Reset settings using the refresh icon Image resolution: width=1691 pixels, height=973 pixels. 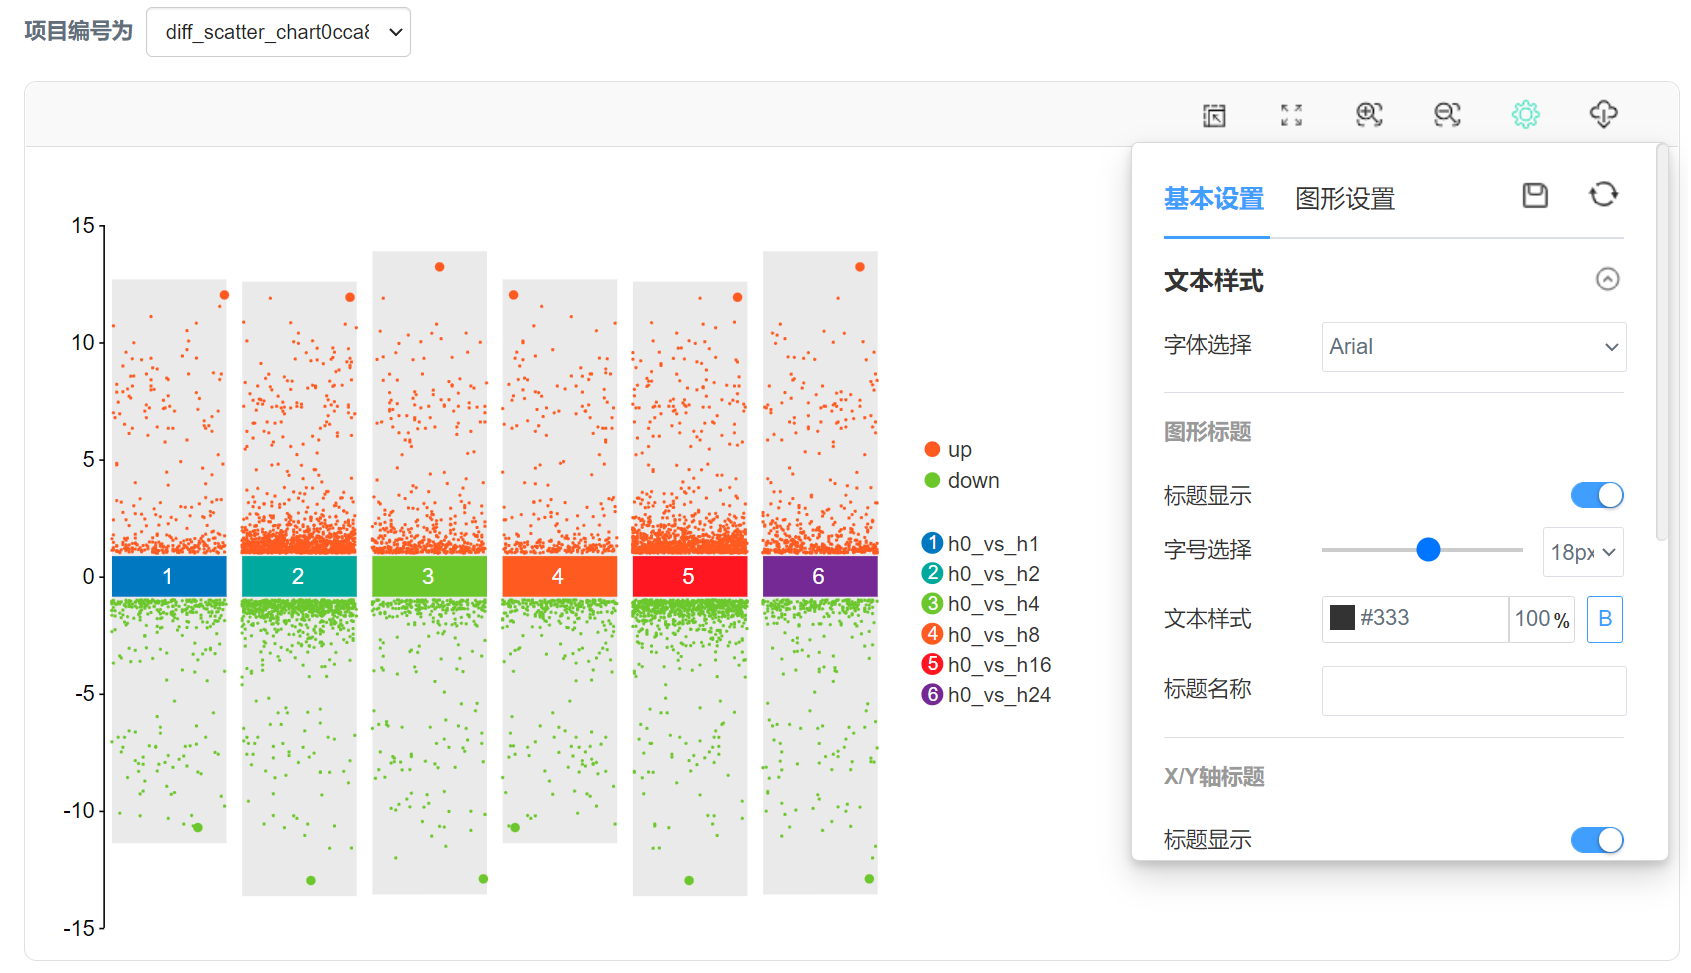coord(1604,194)
